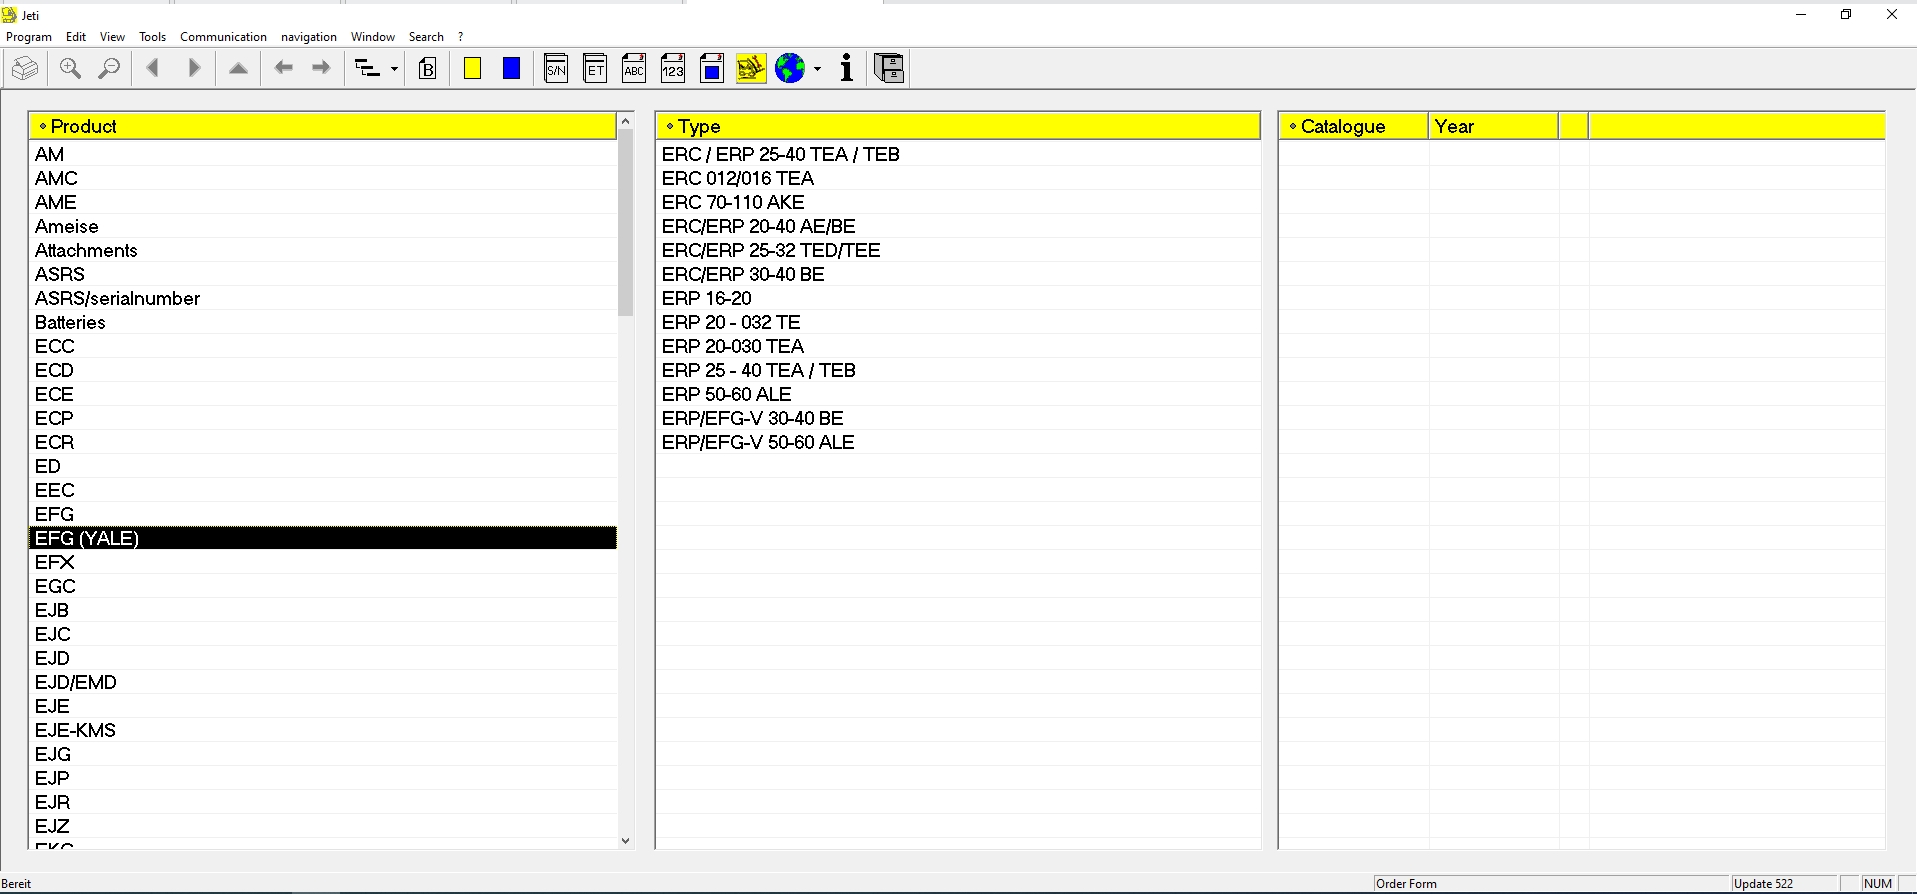The width and height of the screenshot is (1917, 894).
Task: Select the Batteries product
Action: [x=323, y=322]
